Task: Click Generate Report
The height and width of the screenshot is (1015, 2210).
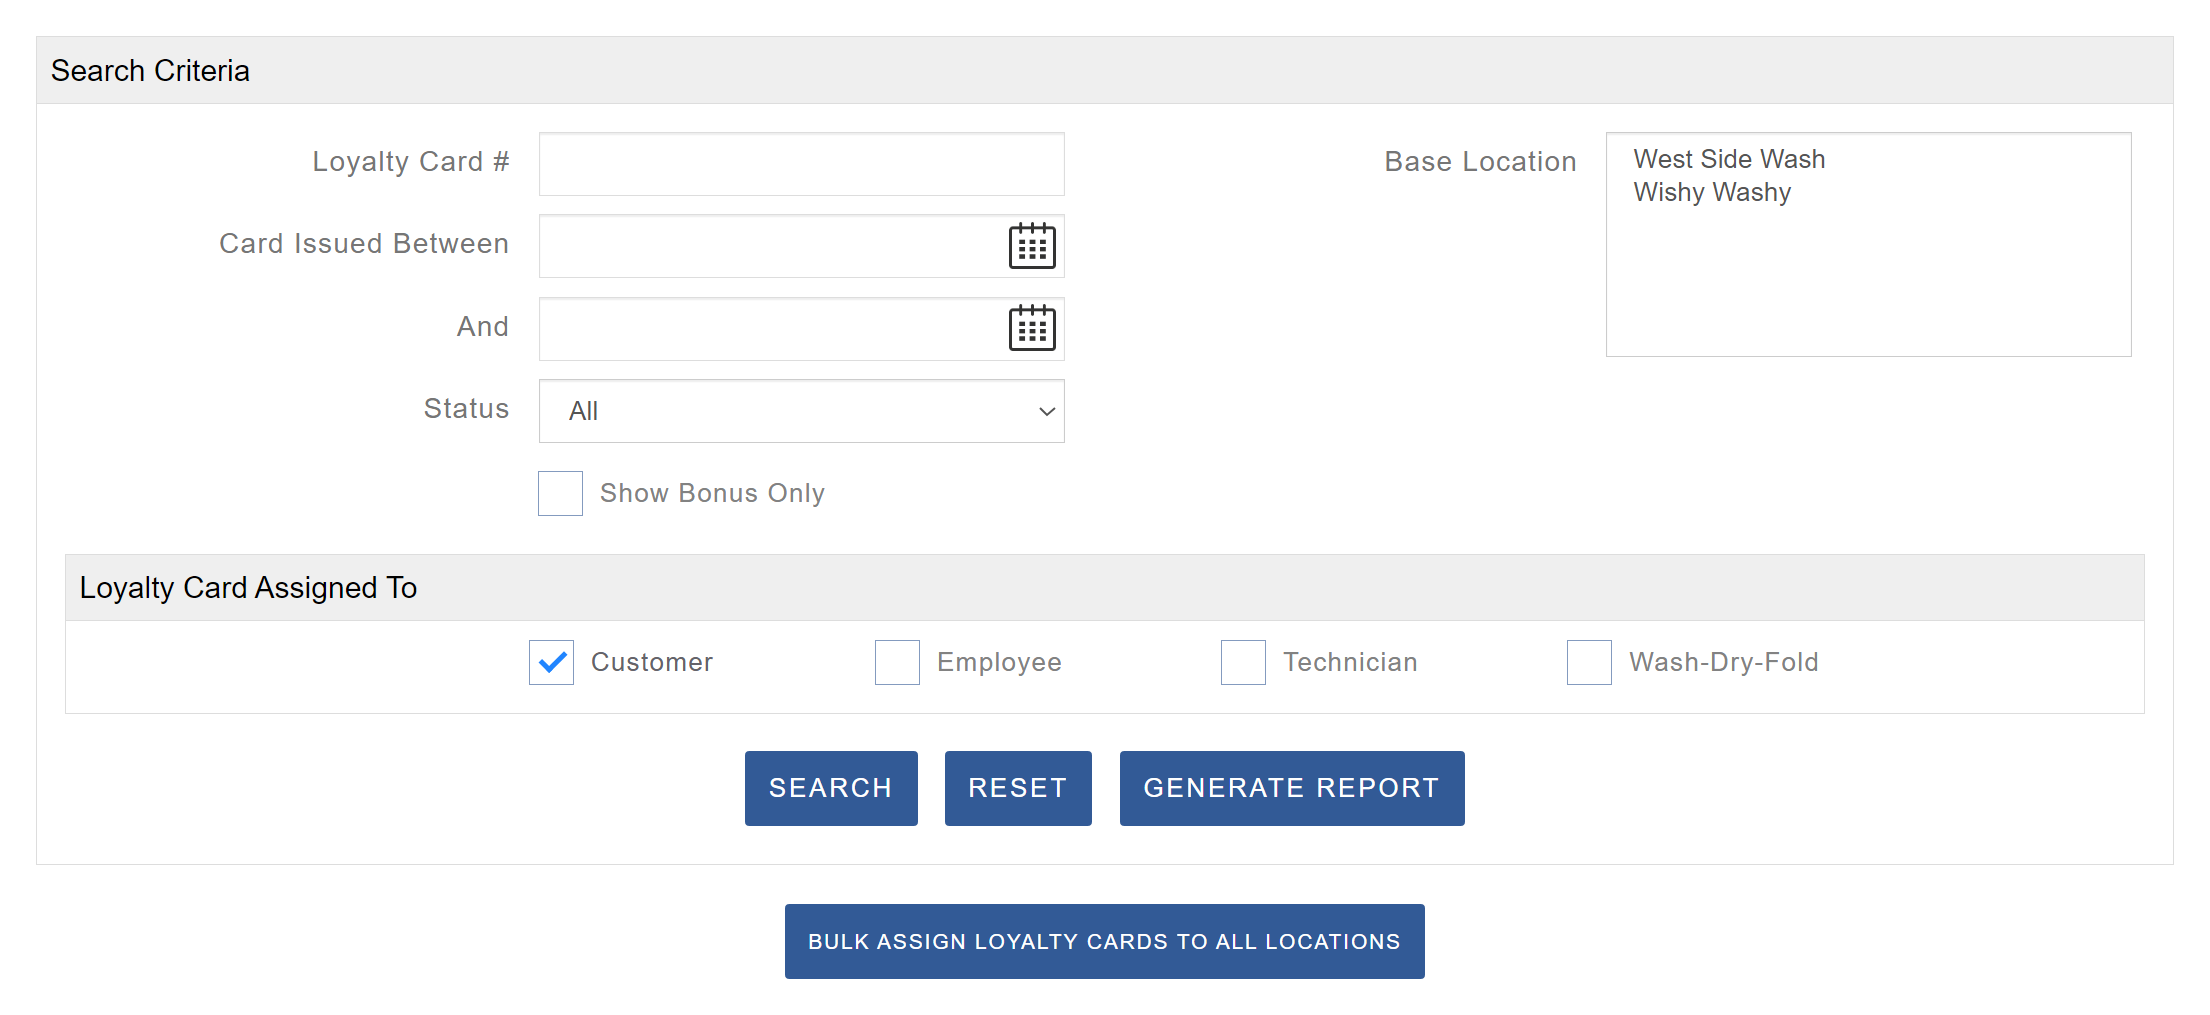Action: (x=1291, y=788)
